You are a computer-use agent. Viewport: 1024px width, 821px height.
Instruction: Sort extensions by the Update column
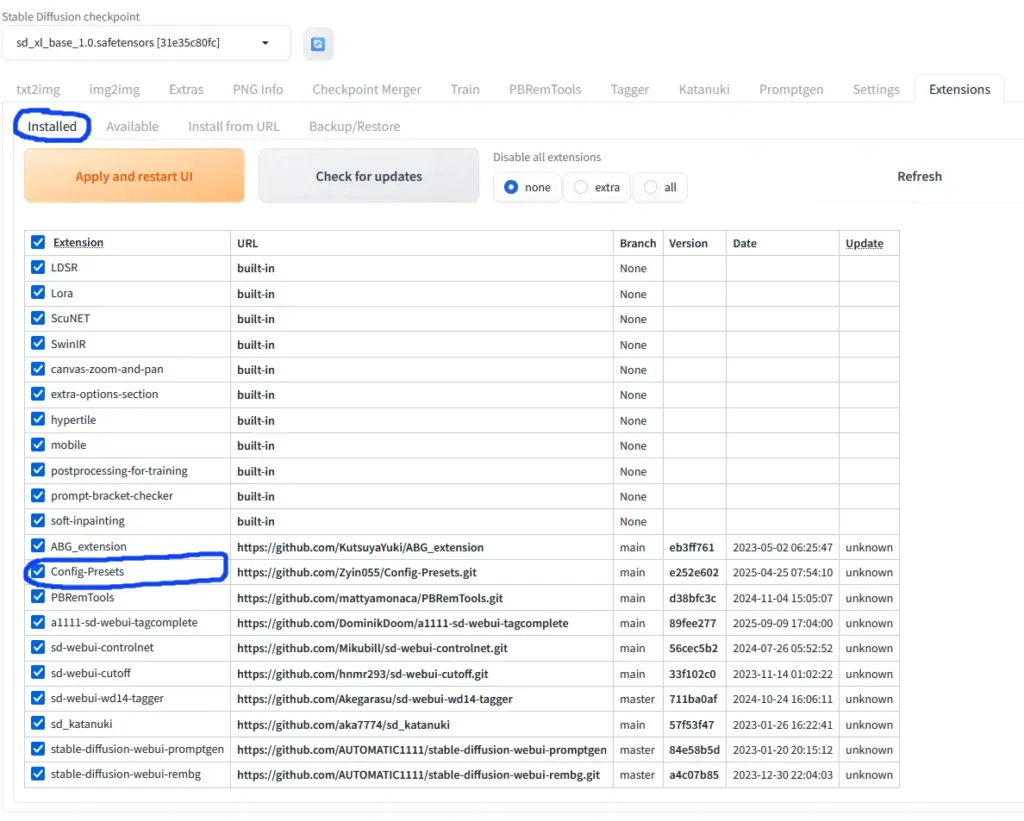[864, 243]
